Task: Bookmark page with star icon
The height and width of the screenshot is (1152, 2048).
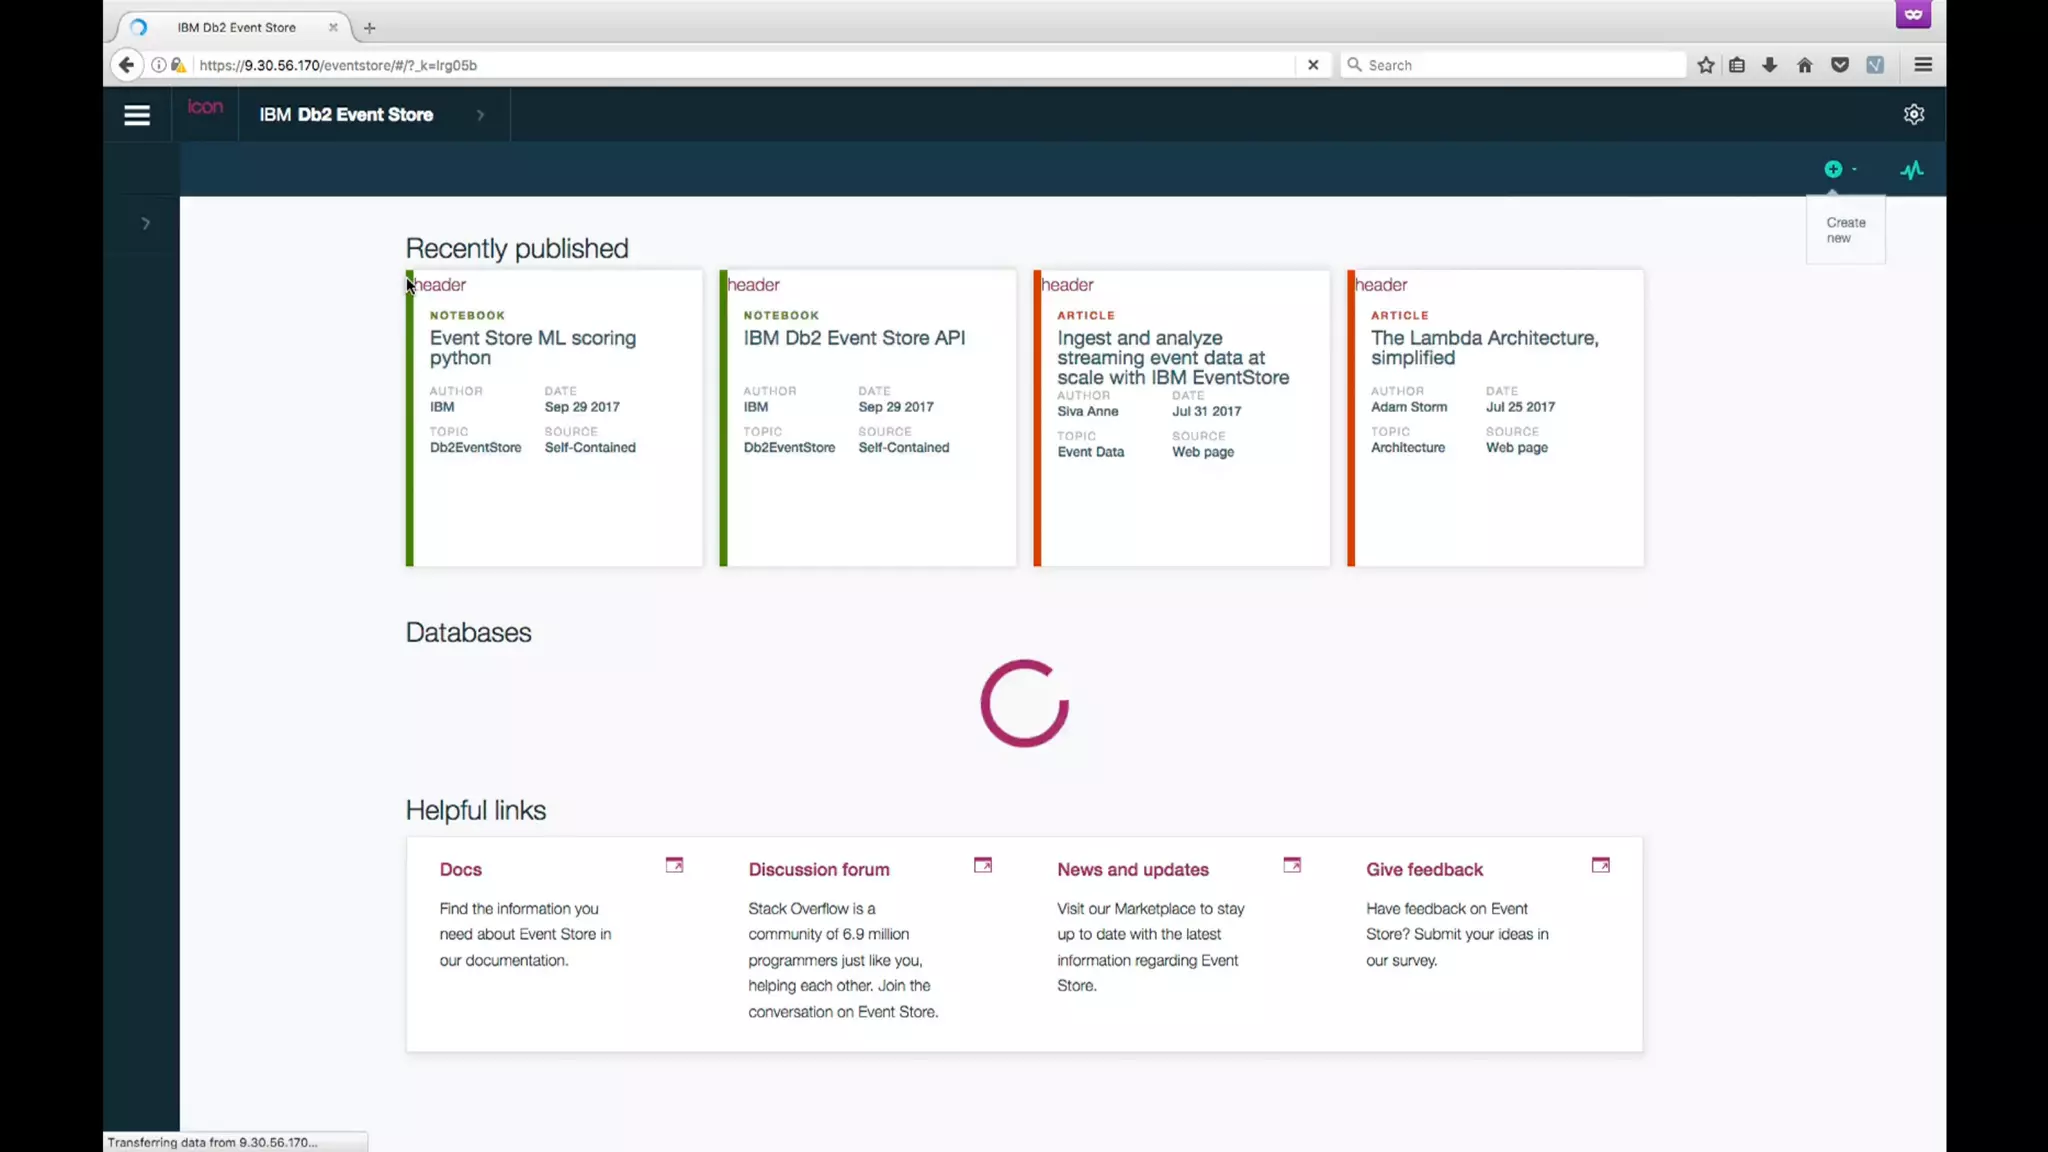Action: [x=1705, y=65]
